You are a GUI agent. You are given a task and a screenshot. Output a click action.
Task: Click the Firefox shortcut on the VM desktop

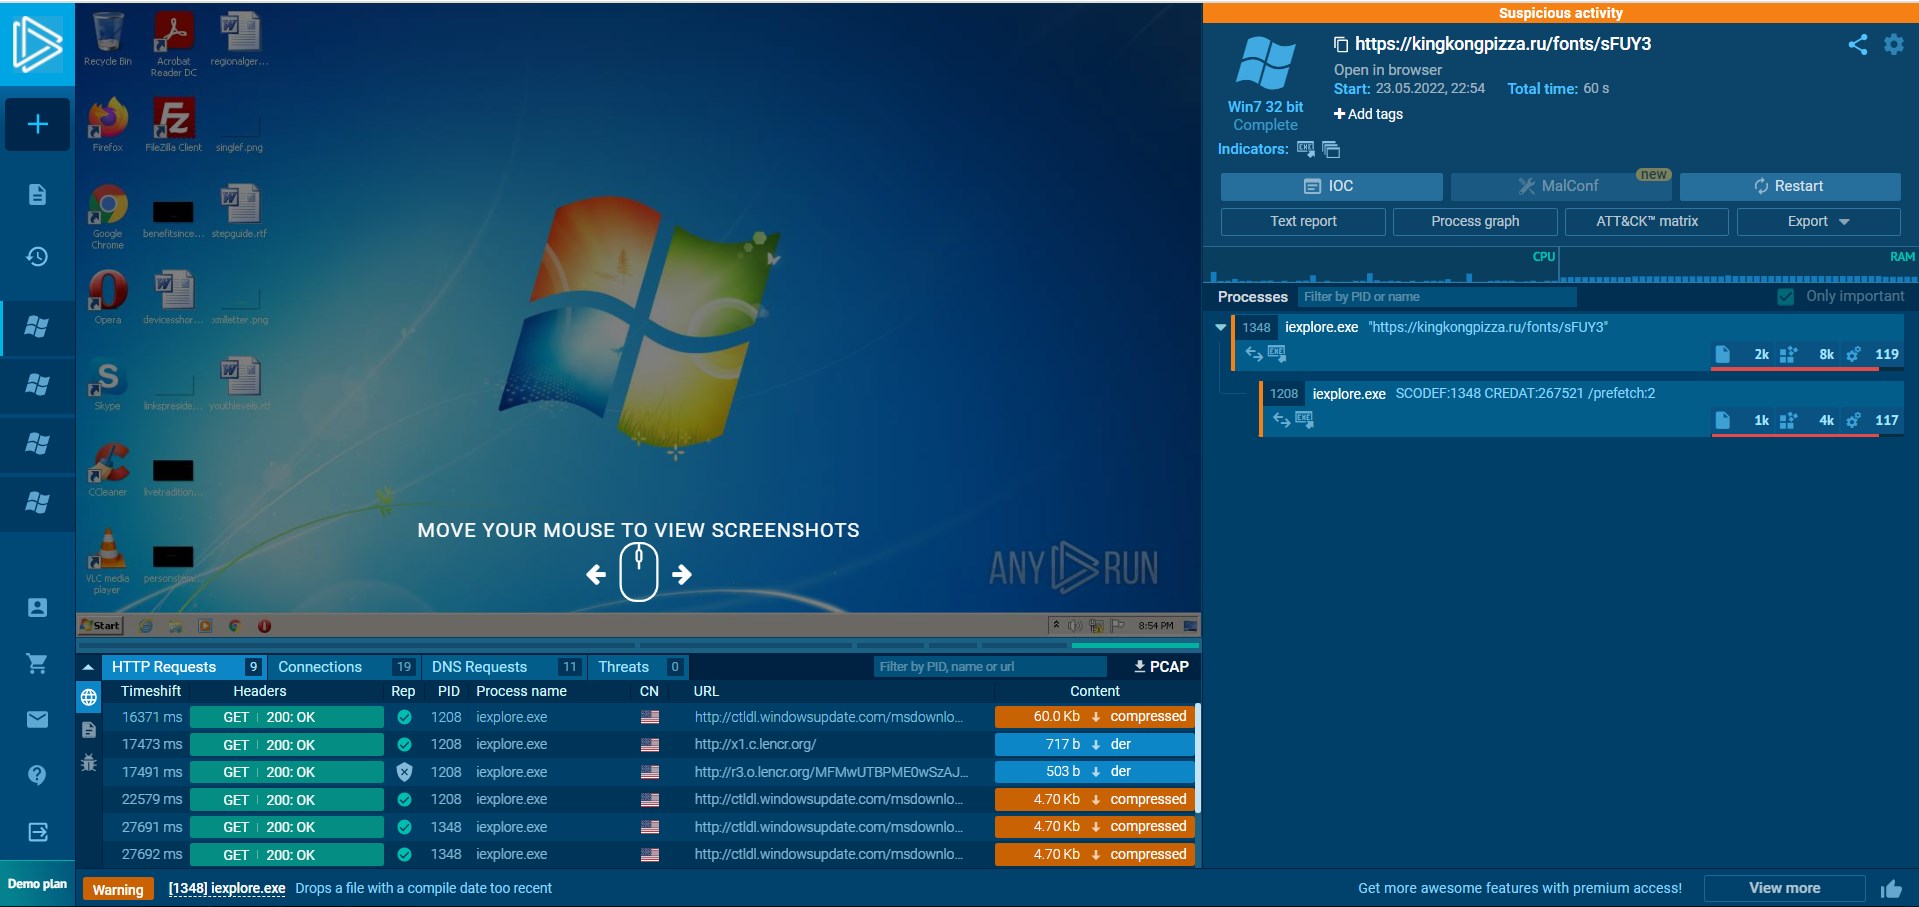(x=108, y=125)
